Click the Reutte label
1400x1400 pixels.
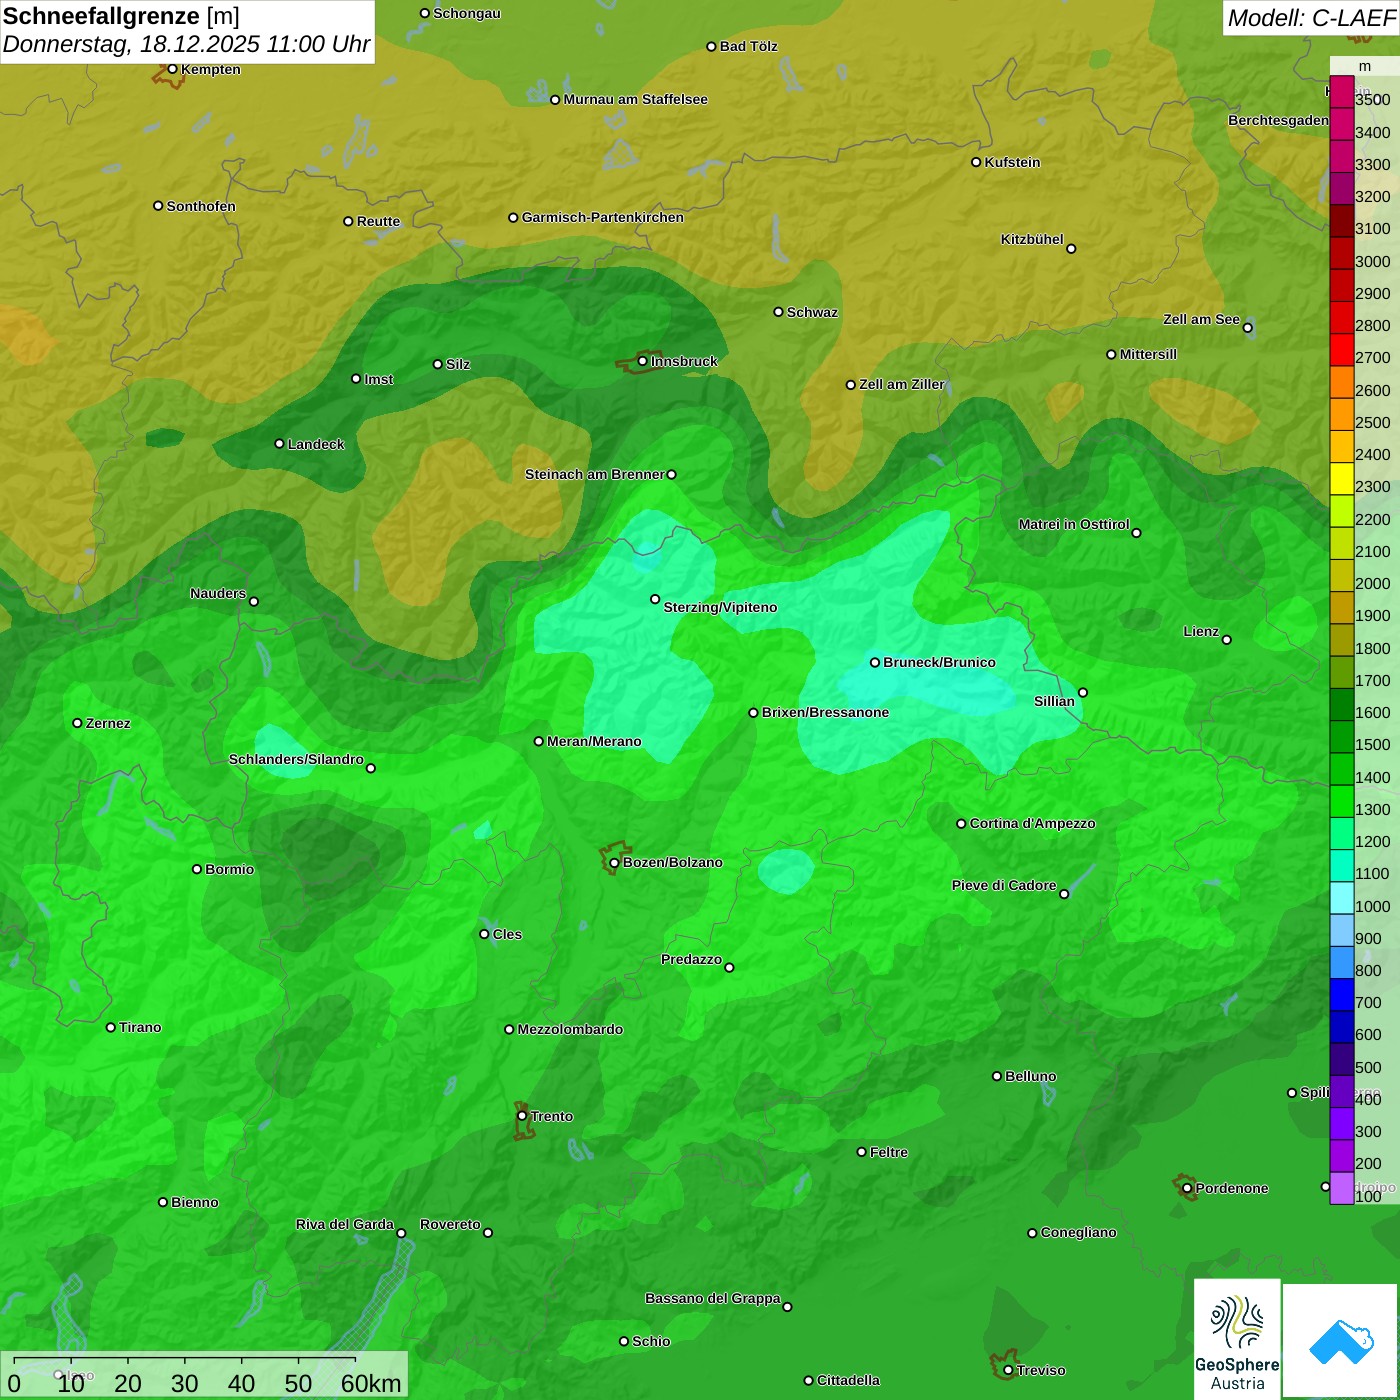pyautogui.click(x=378, y=222)
